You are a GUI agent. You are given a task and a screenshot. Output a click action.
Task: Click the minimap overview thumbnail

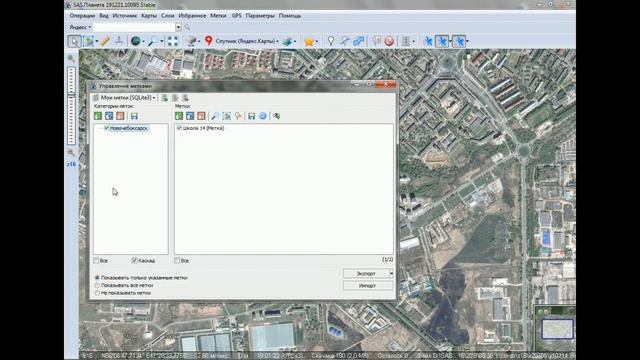pos(557,329)
